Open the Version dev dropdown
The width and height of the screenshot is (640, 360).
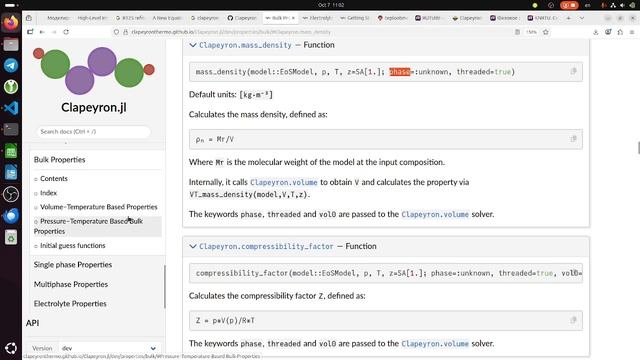(x=109, y=348)
